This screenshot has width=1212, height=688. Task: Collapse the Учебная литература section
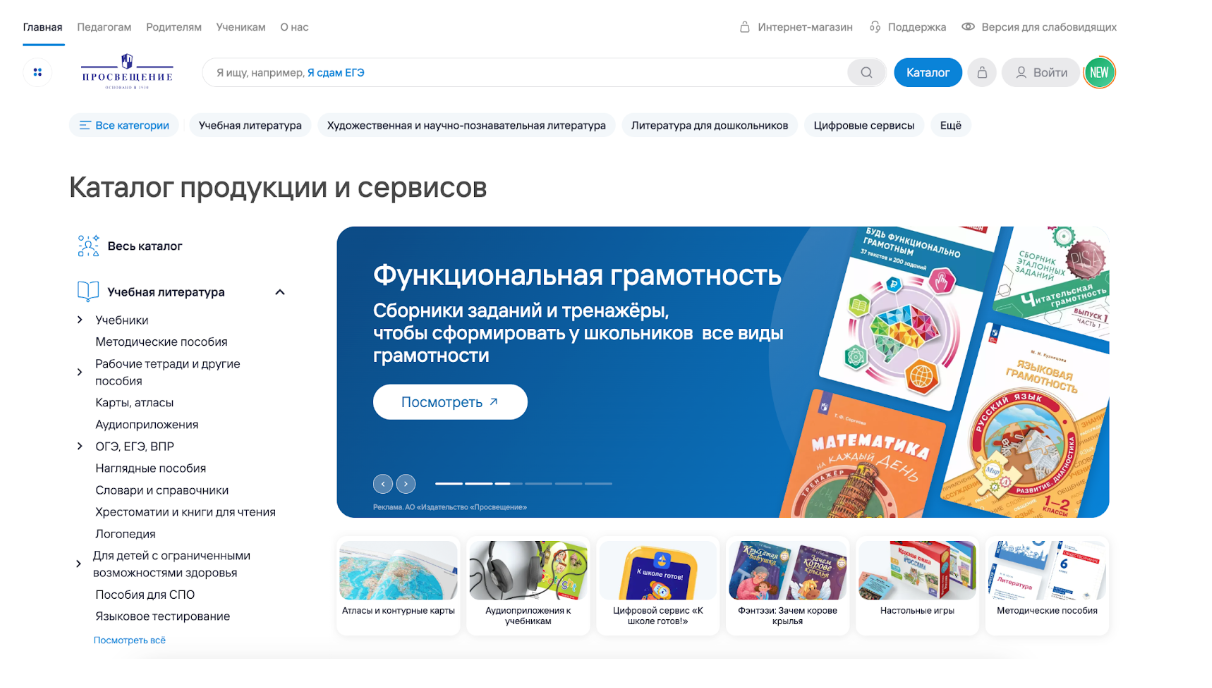[280, 292]
